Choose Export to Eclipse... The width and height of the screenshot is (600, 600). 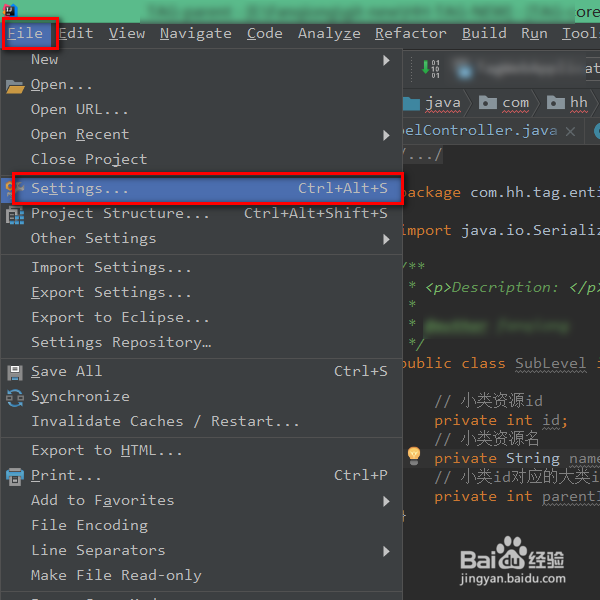point(201,318)
